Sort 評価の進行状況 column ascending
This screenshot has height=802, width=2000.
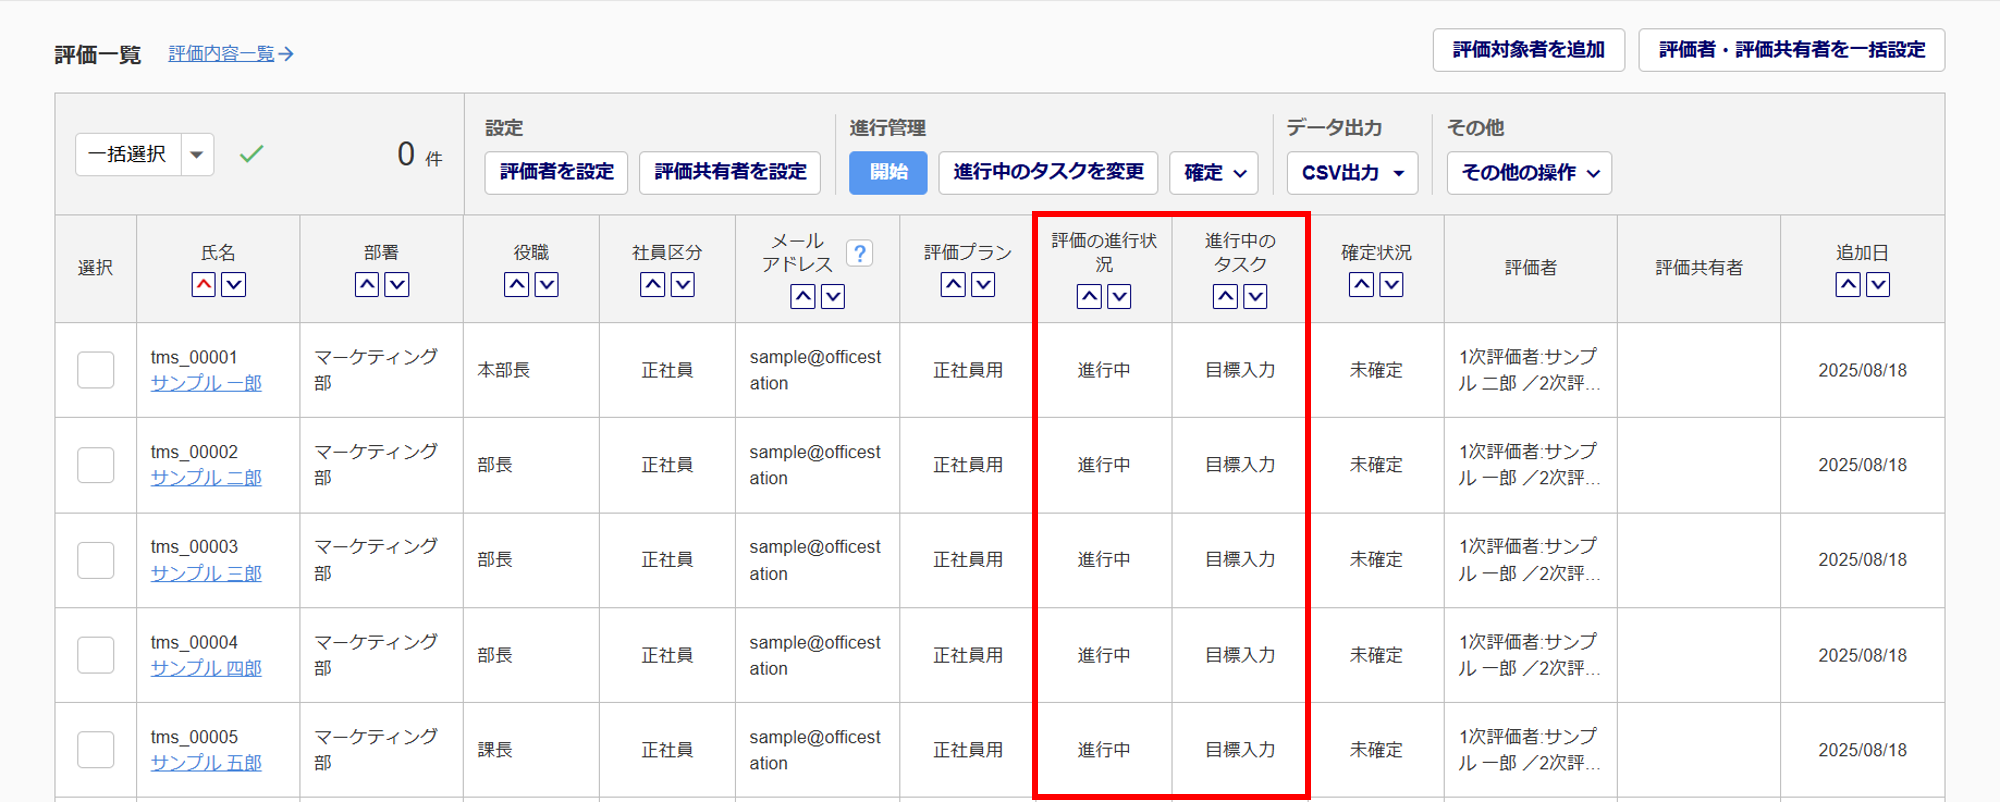tap(1090, 297)
